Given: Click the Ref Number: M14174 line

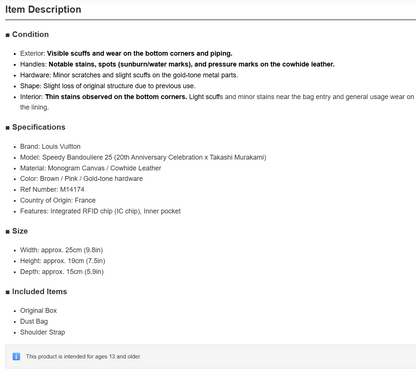Looking at the screenshot, I should tap(52, 189).
